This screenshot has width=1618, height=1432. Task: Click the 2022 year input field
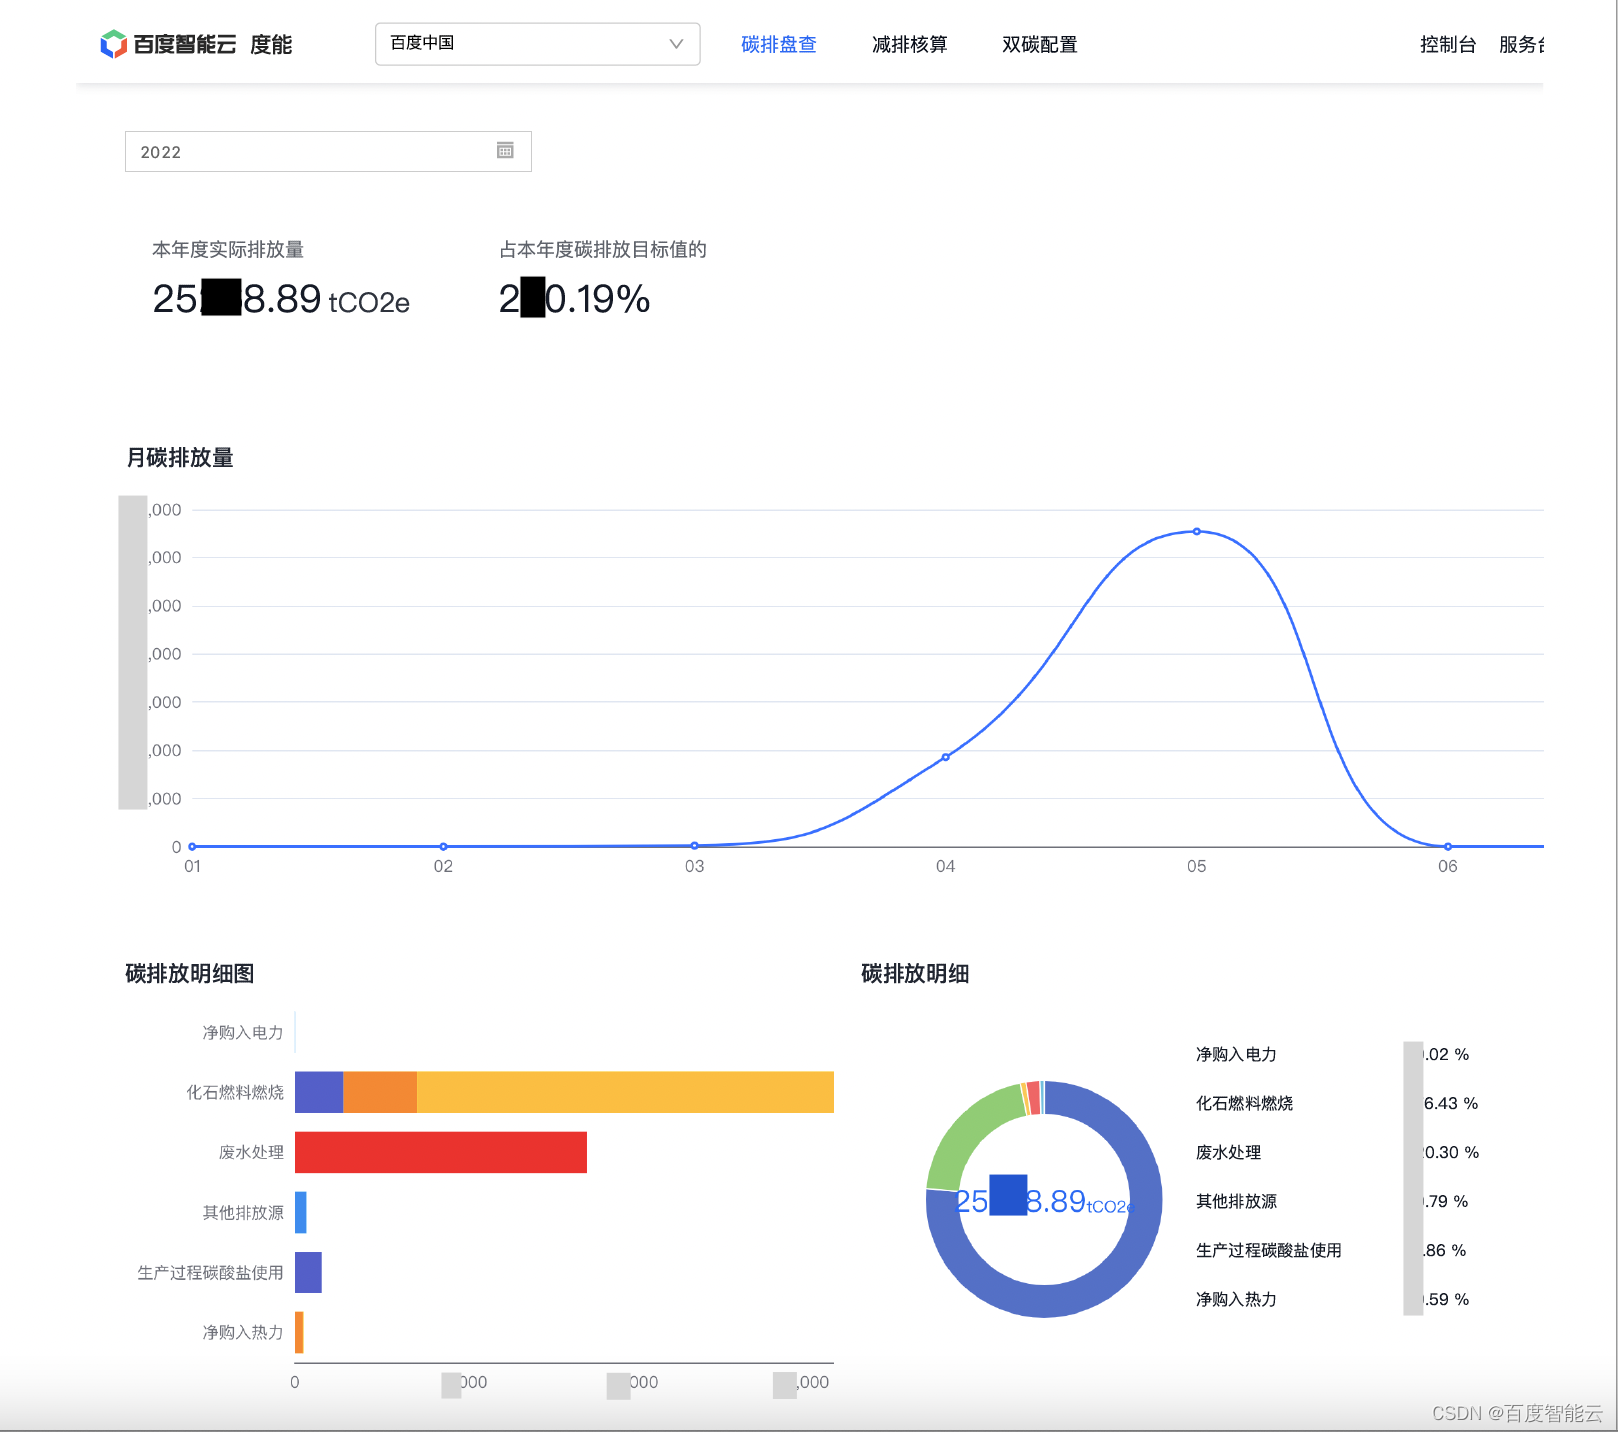point(328,151)
